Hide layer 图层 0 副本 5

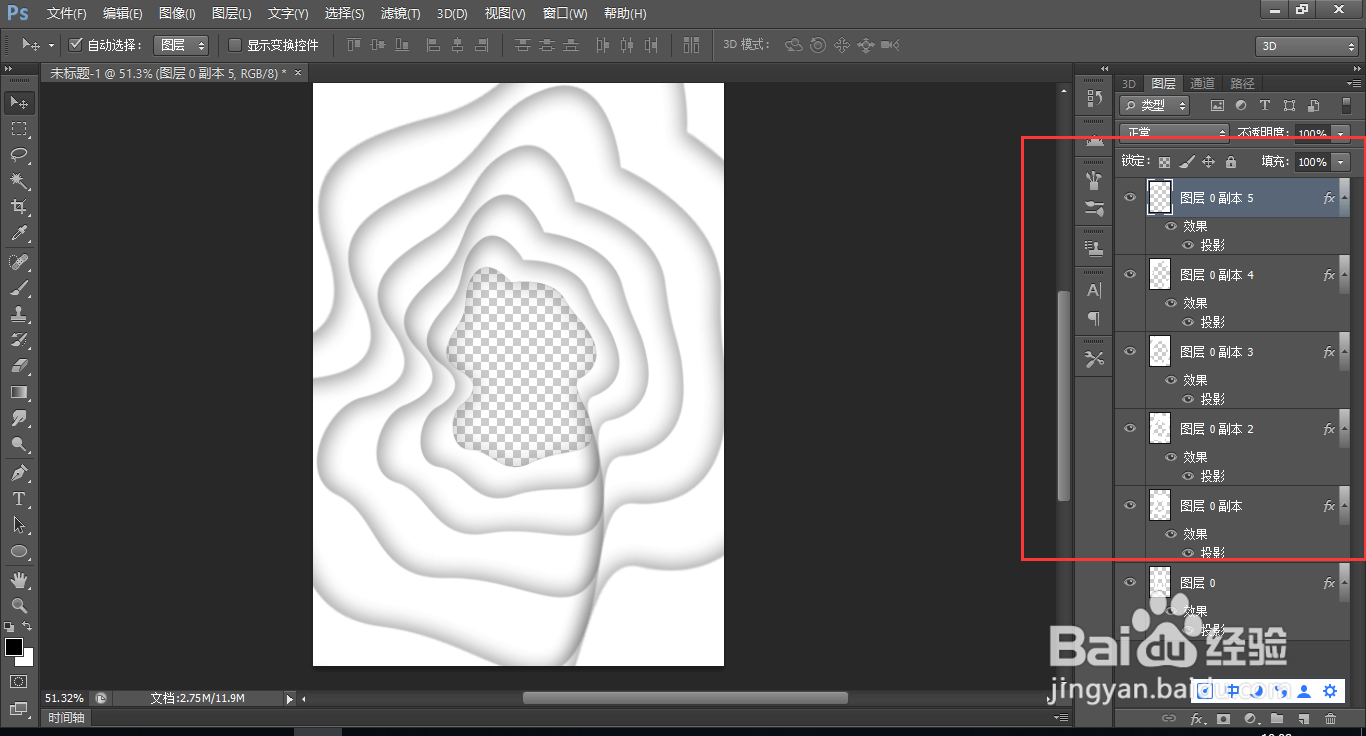coord(1130,198)
